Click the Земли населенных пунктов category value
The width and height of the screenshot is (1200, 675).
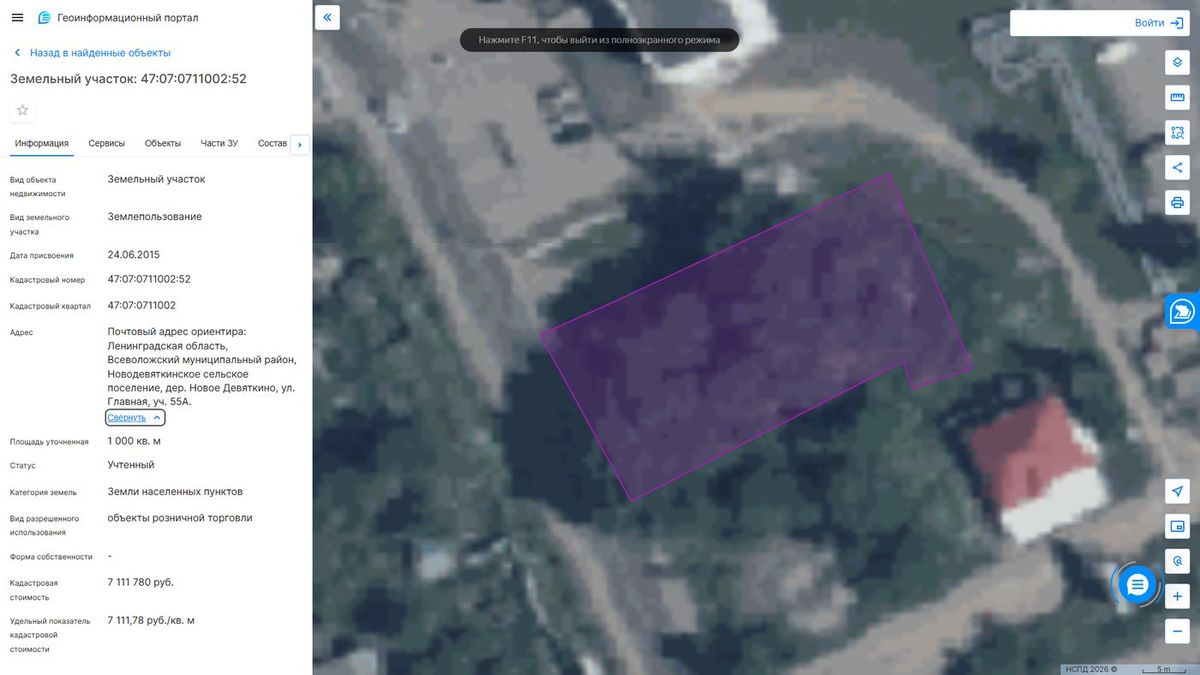tap(175, 492)
